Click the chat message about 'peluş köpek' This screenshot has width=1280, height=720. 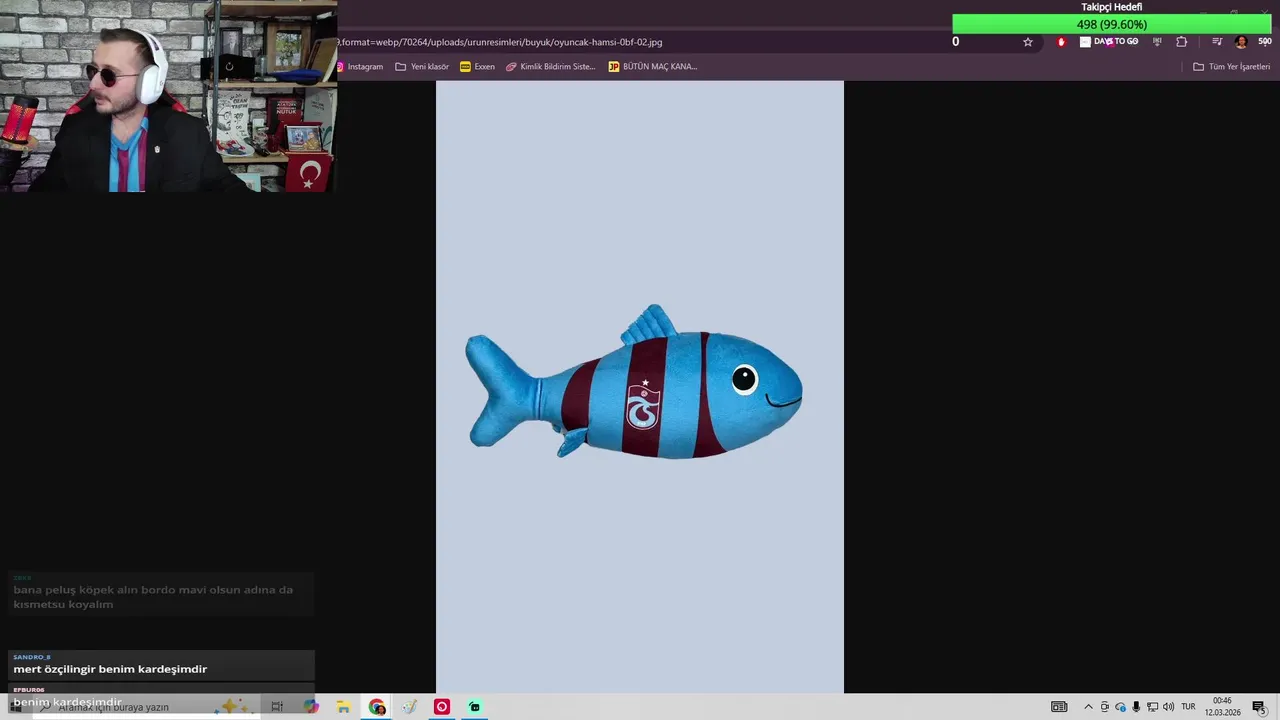[153, 597]
